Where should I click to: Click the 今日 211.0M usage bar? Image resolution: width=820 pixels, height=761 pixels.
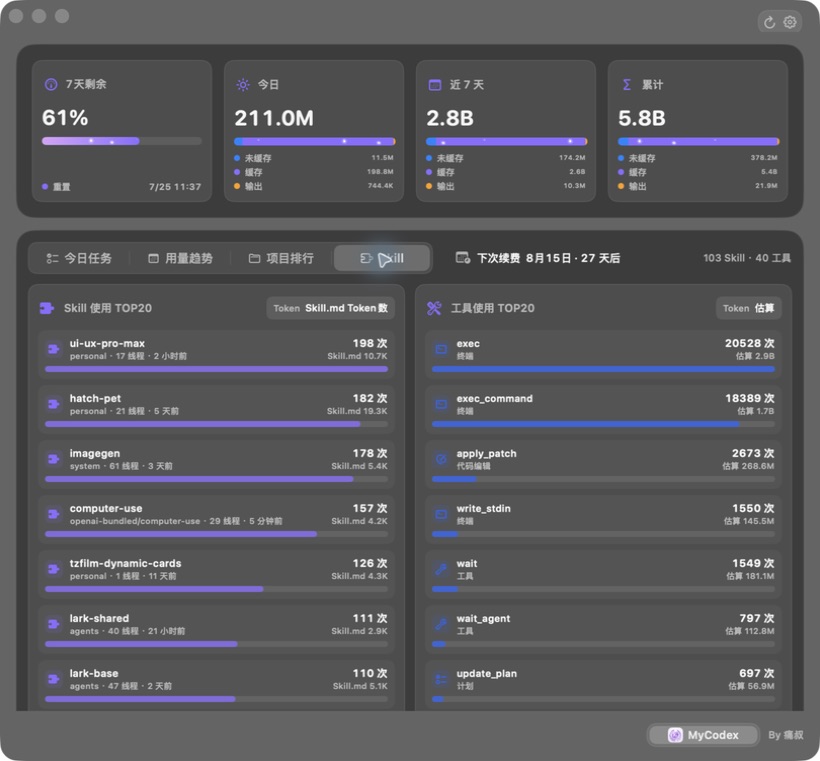point(314,141)
